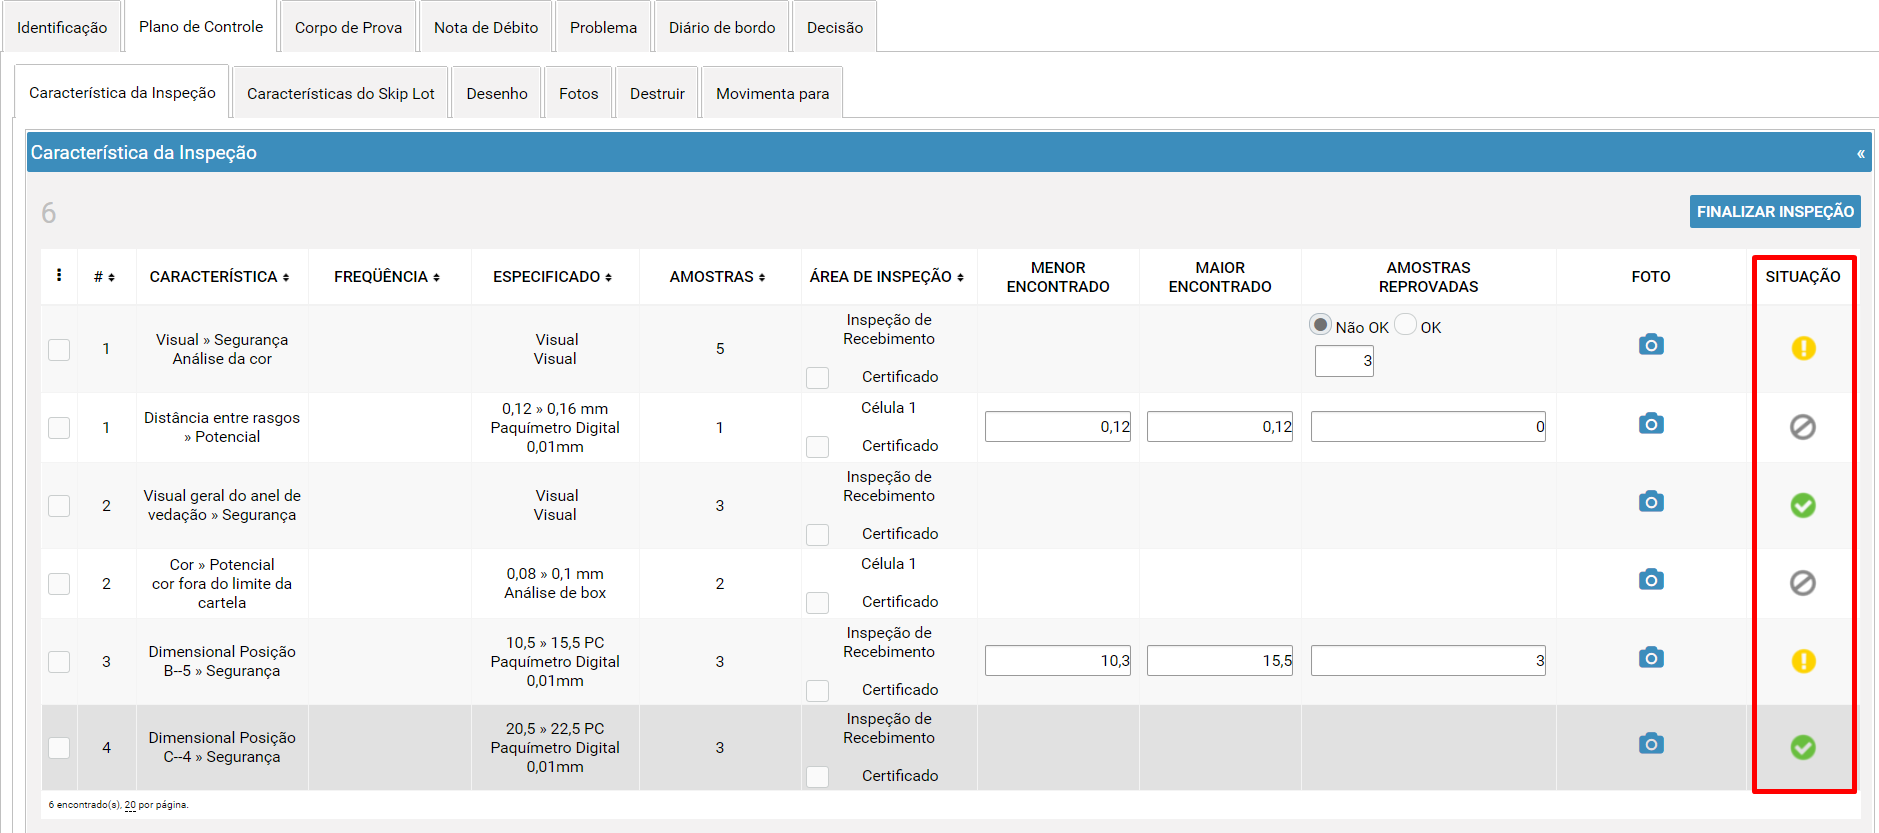Sort table by ÁREA DE INSPEÇÃO column
Viewport: 1879px width, 833px height.
(x=887, y=277)
